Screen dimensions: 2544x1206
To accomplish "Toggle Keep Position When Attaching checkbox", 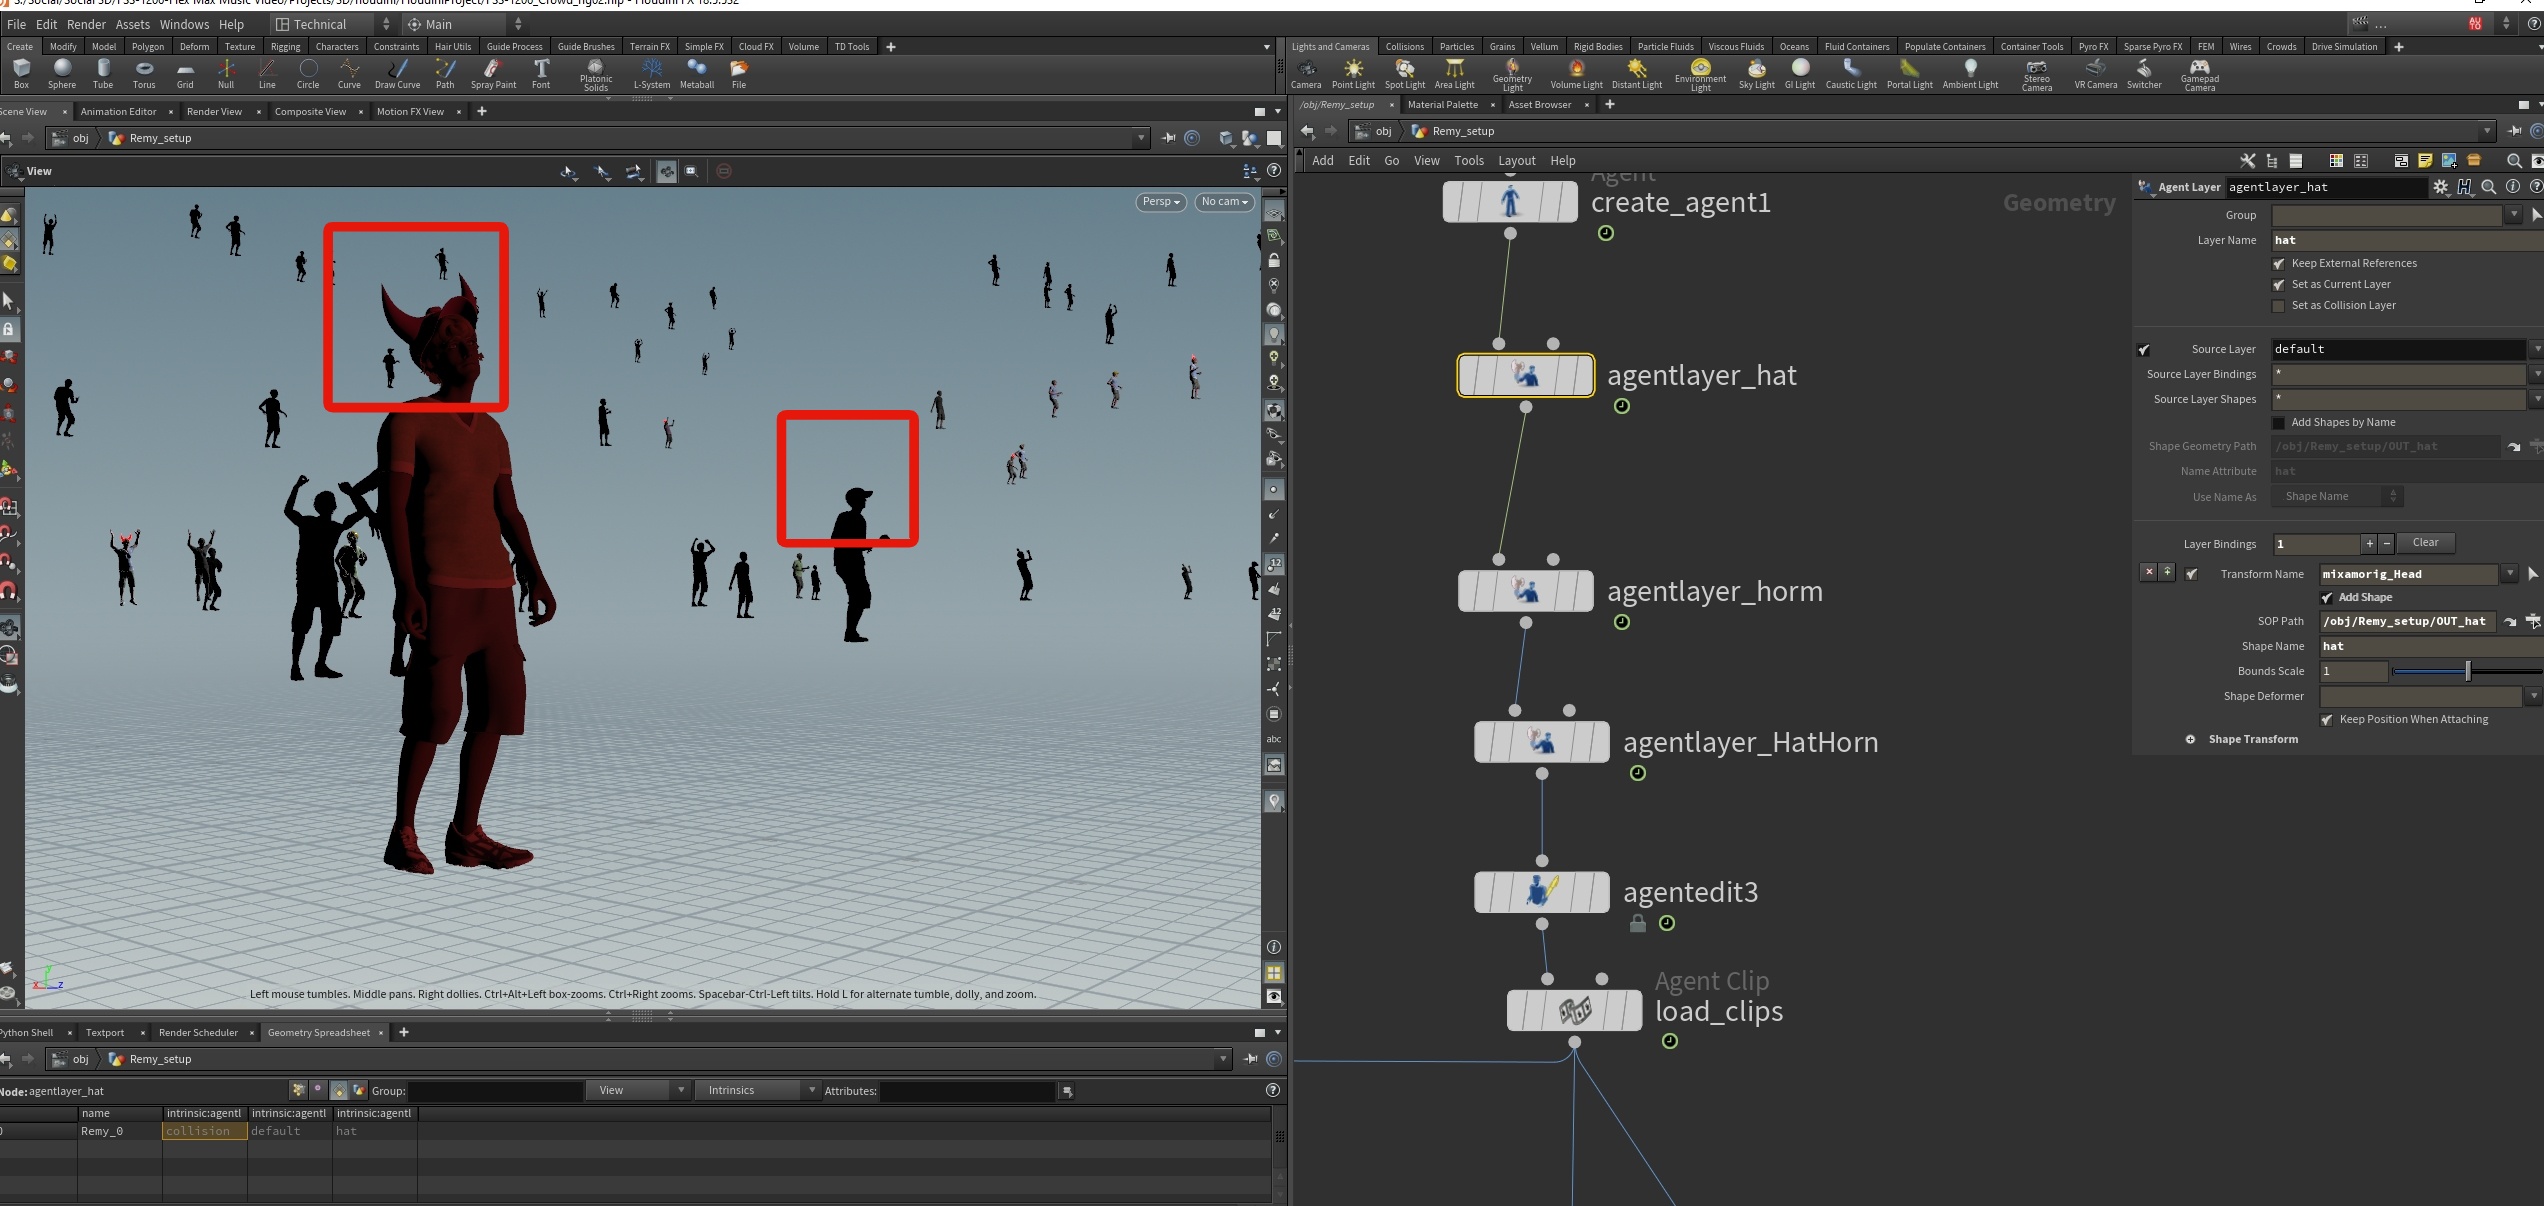I will tap(2326, 720).
